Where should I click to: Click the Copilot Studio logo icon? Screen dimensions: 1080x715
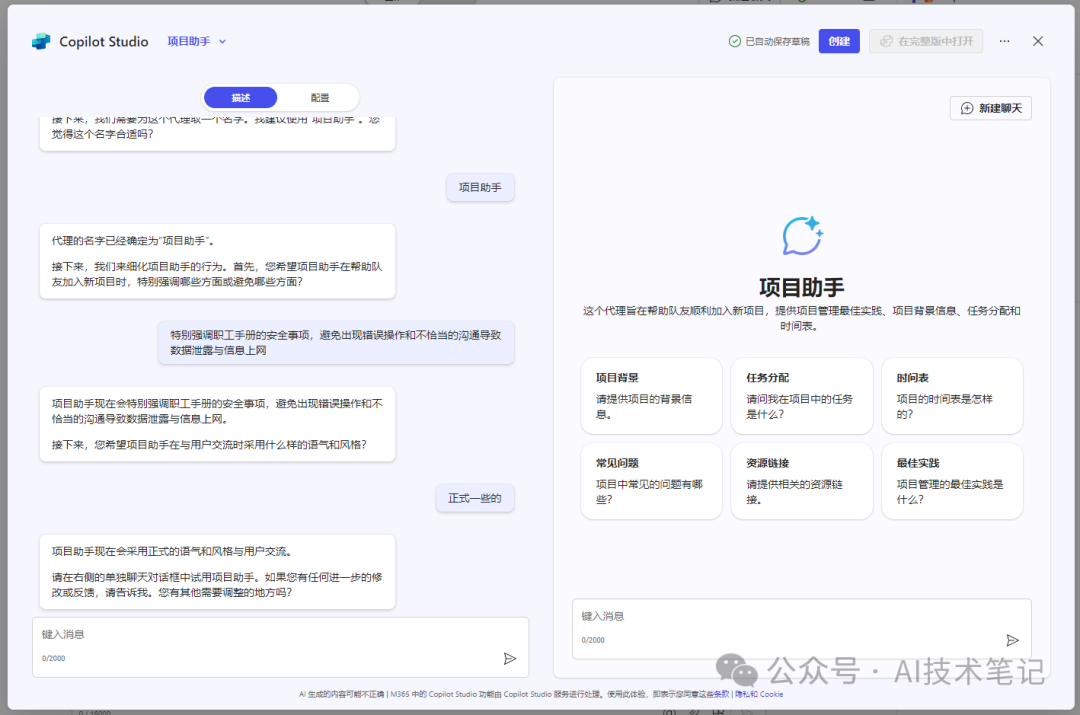41,41
